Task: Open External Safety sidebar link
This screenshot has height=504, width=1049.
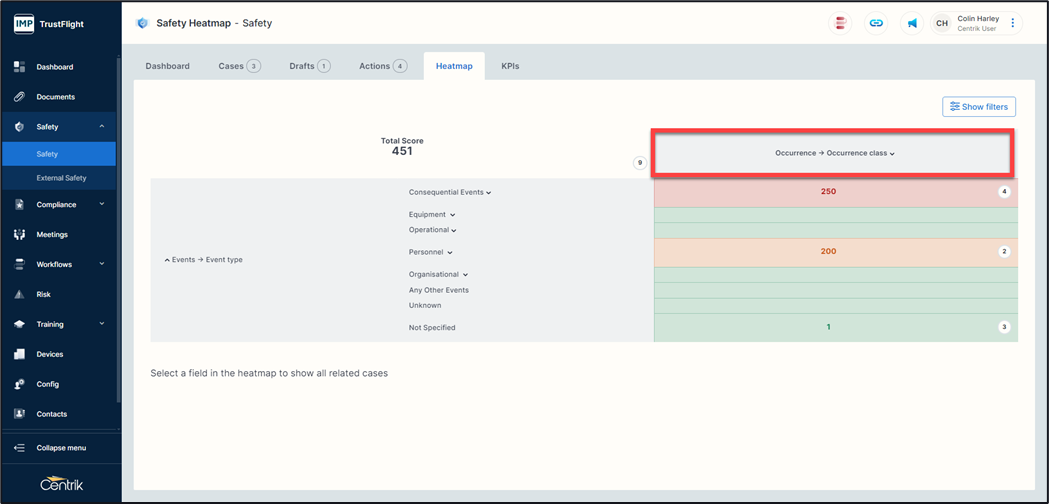Action: tap(61, 178)
